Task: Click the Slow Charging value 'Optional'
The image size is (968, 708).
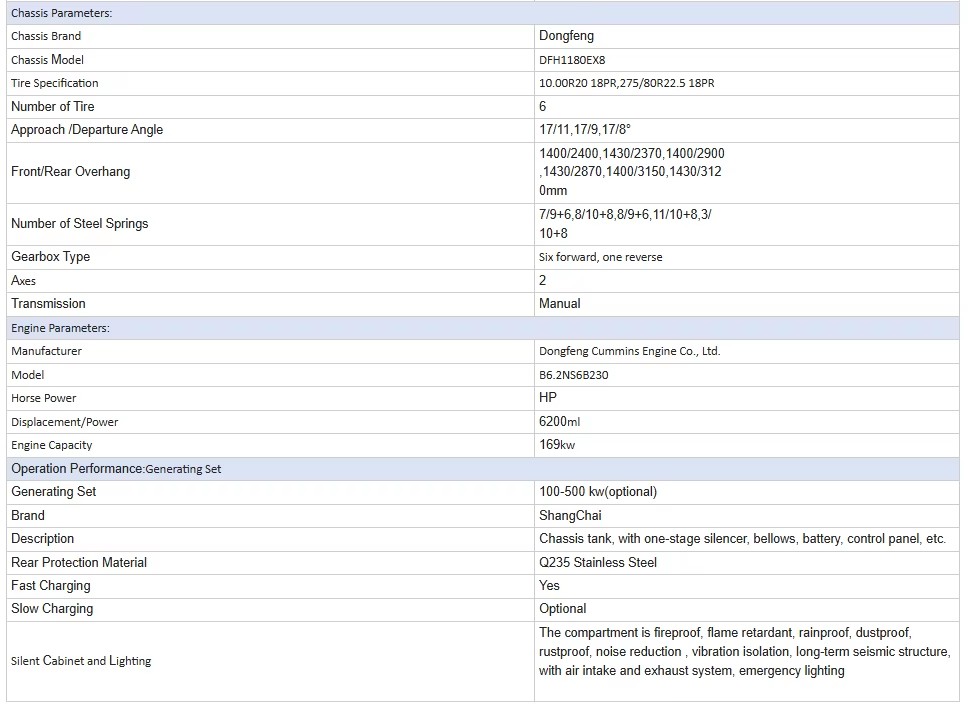Action: click(x=562, y=609)
